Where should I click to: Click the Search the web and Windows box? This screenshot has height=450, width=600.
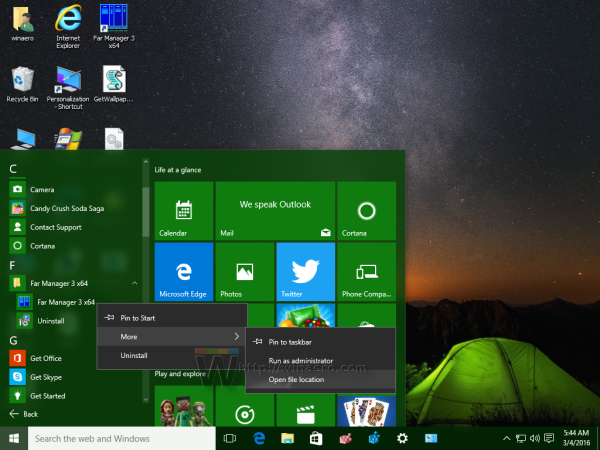click(122, 439)
